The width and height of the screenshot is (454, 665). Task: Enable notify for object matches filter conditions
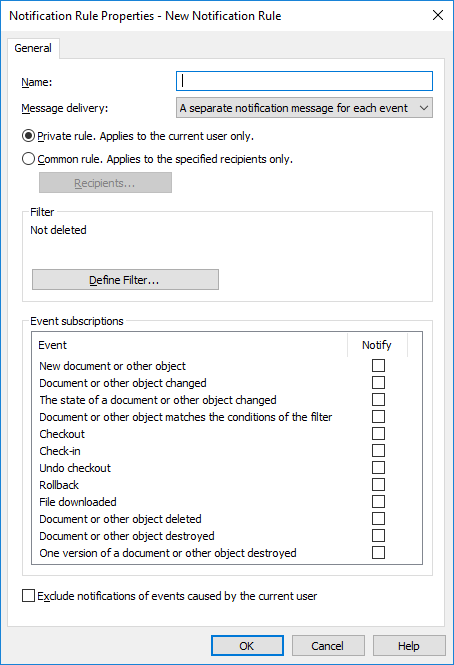tap(378, 416)
